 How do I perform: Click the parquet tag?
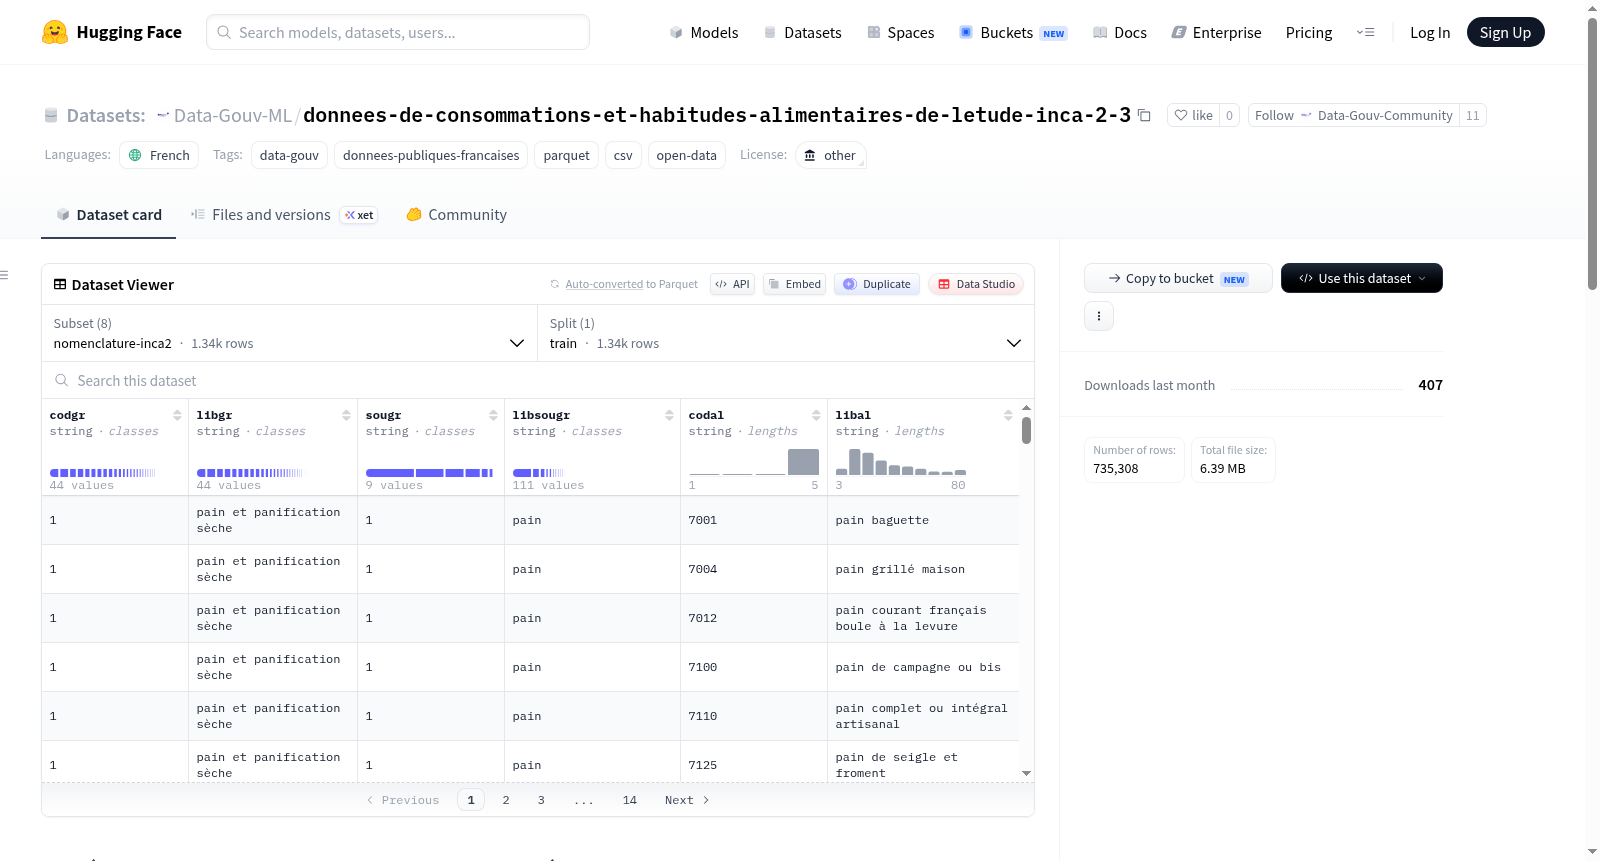pyautogui.click(x=567, y=156)
